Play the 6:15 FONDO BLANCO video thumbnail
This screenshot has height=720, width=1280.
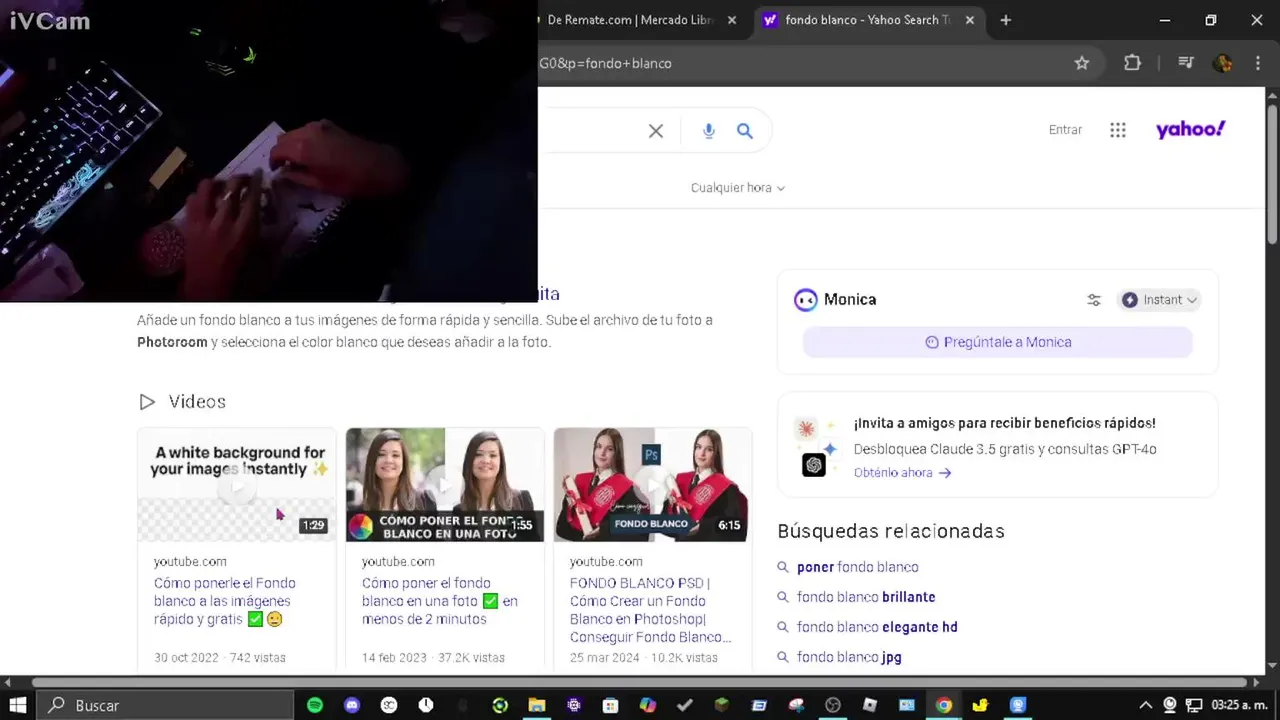tap(652, 485)
